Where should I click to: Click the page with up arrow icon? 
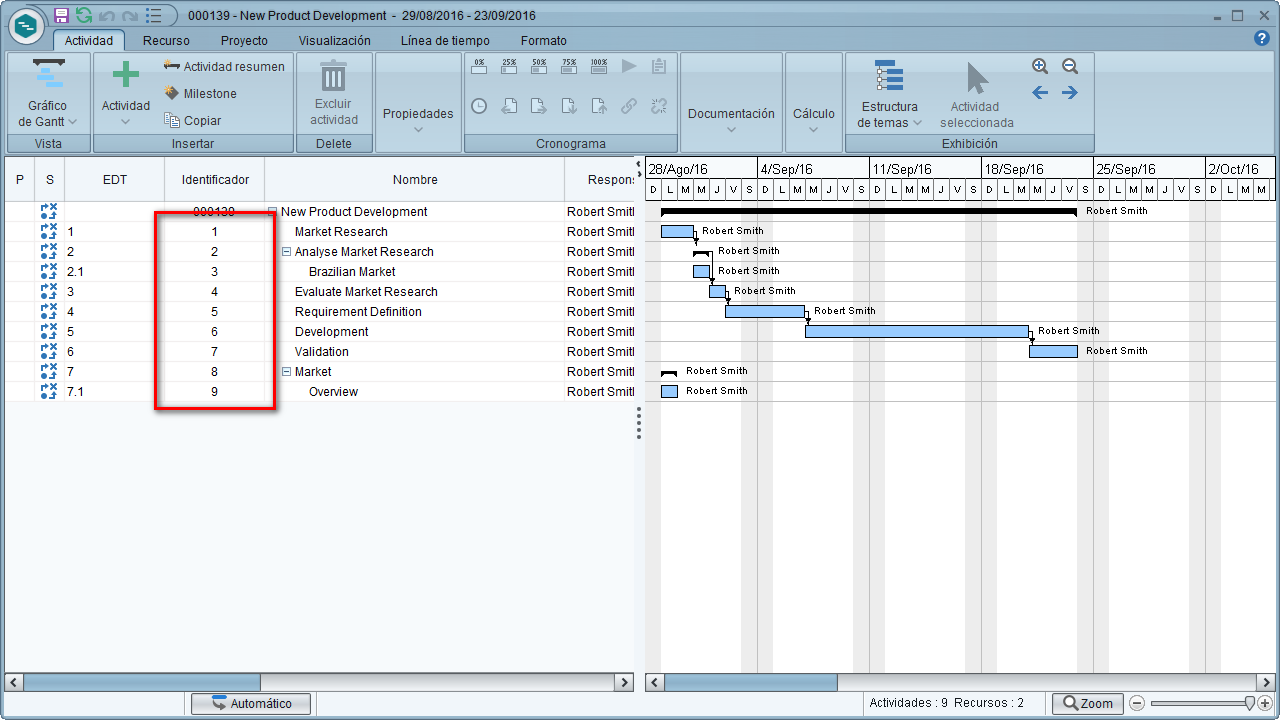pos(599,105)
